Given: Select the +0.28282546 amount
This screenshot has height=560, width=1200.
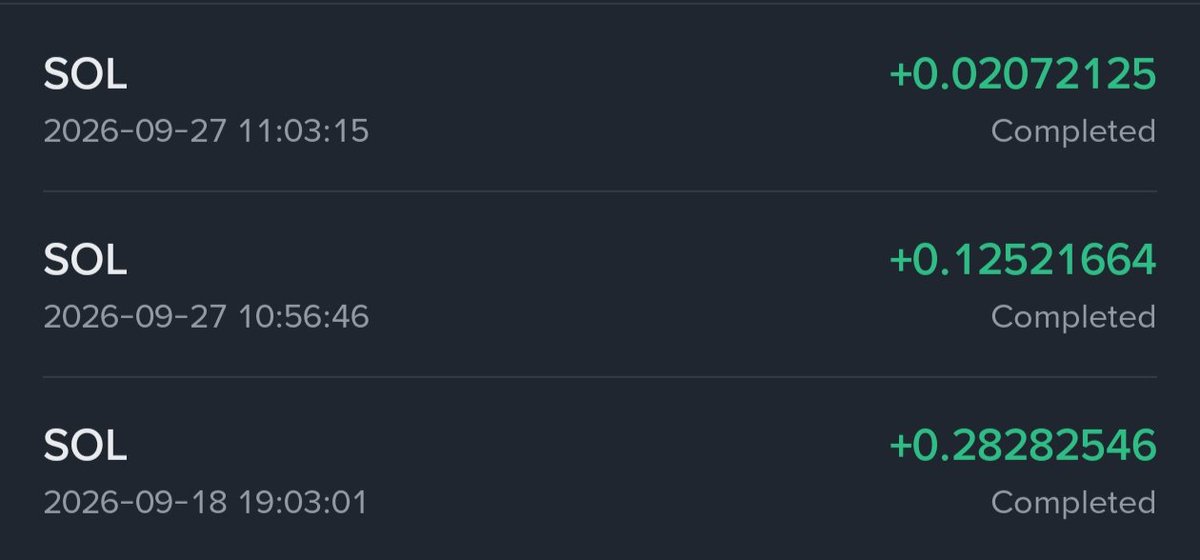Looking at the screenshot, I should tap(1022, 445).
